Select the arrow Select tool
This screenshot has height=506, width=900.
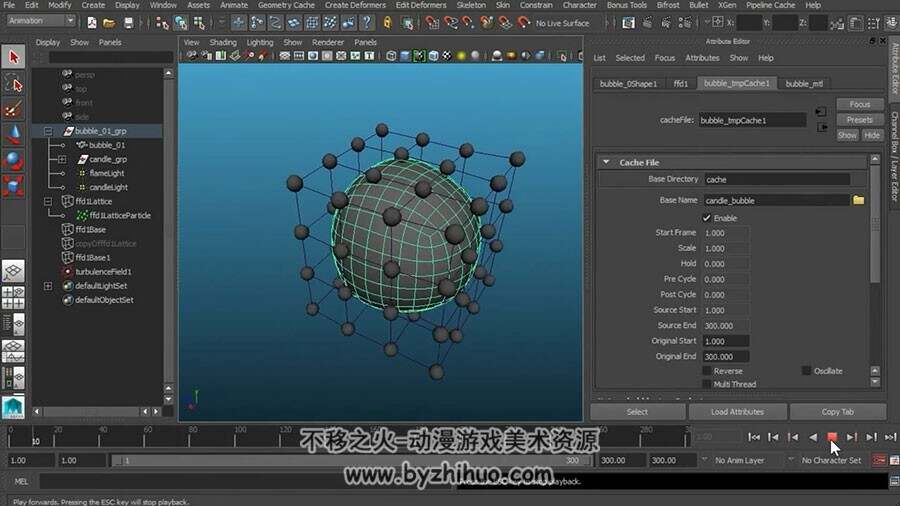coord(13,56)
